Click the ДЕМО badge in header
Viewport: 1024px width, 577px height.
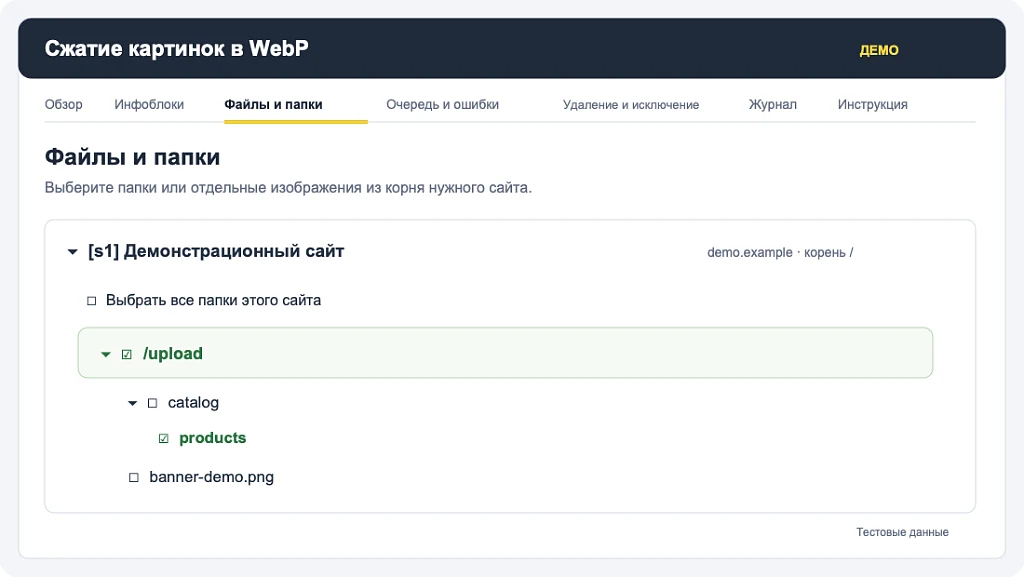(x=879, y=50)
